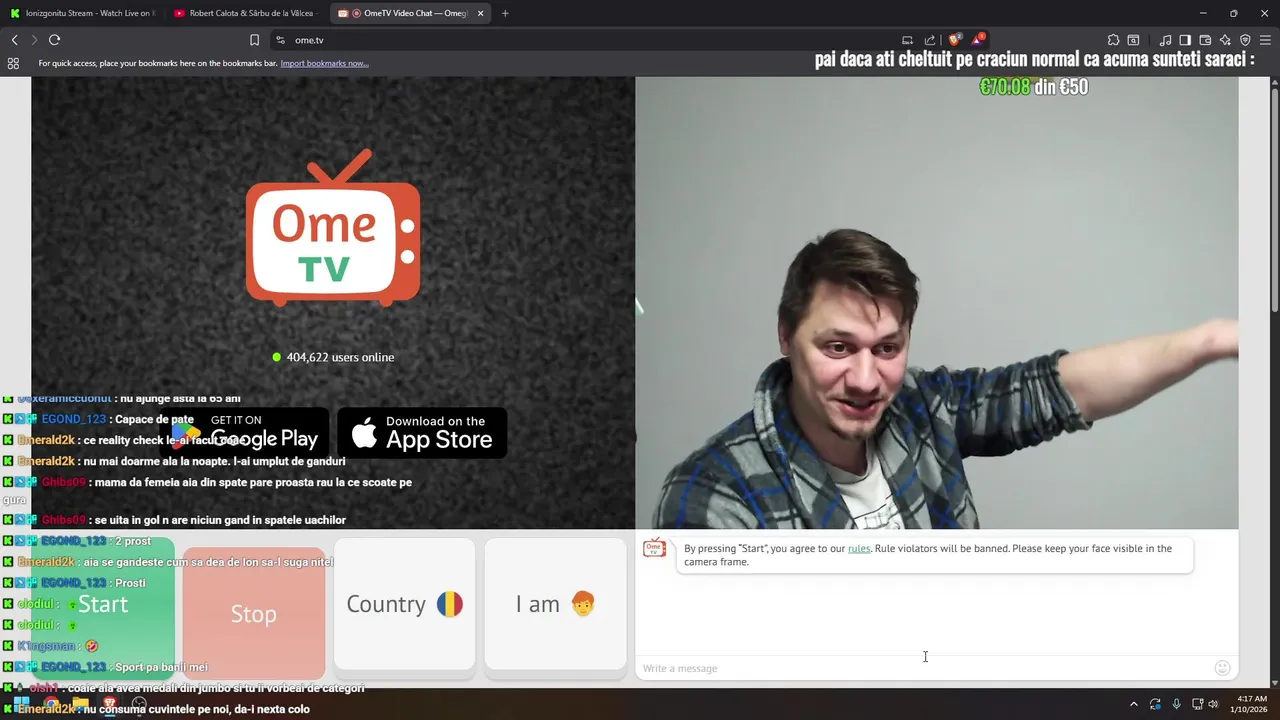Viewport: 1280px width, 720px height.
Task: Click the network connection icon in the system tray
Action: [x=1197, y=704]
